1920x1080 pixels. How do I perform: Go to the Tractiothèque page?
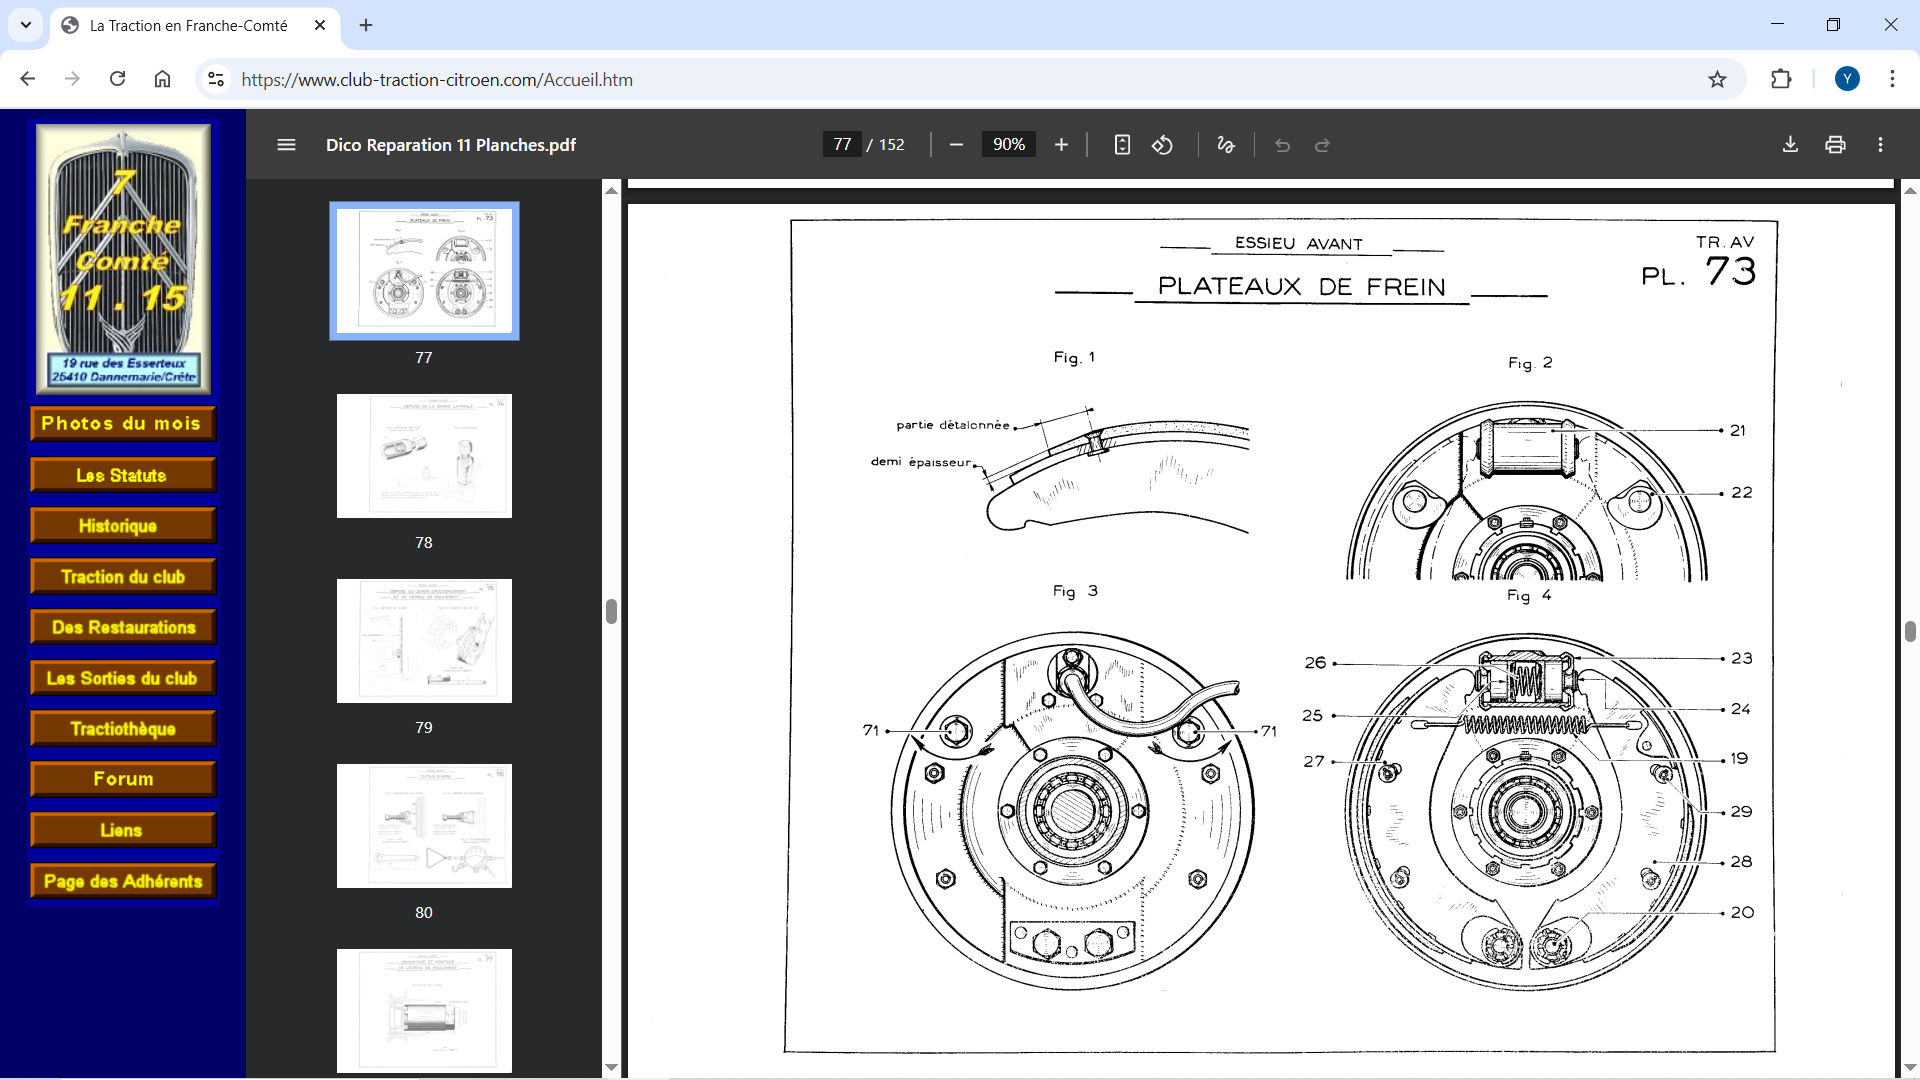click(x=122, y=729)
